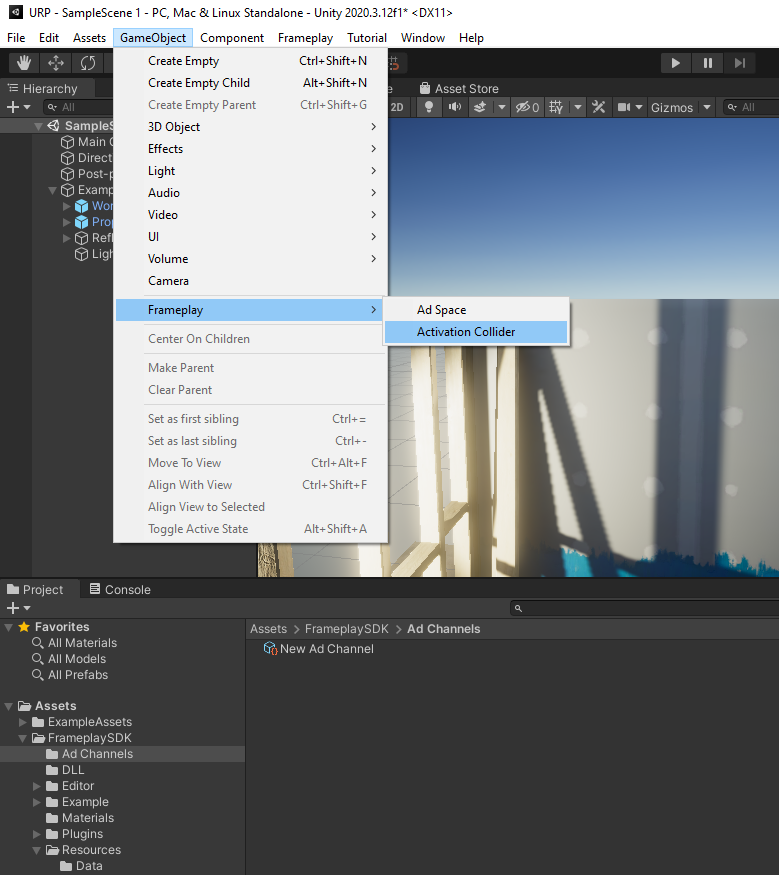Screen dimensions: 779x875
Task: Open the Asset Store tab
Action: click(x=459, y=89)
